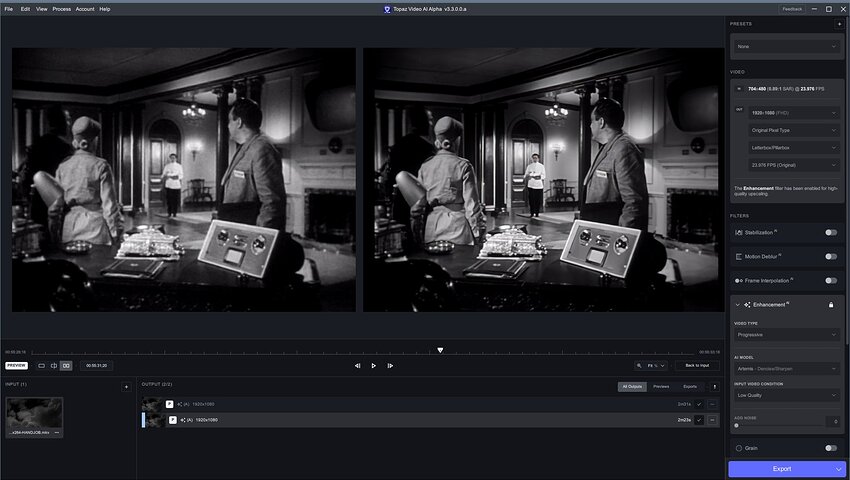Toggle the Stabilization filter switch
The image size is (850, 480).
[x=830, y=233]
